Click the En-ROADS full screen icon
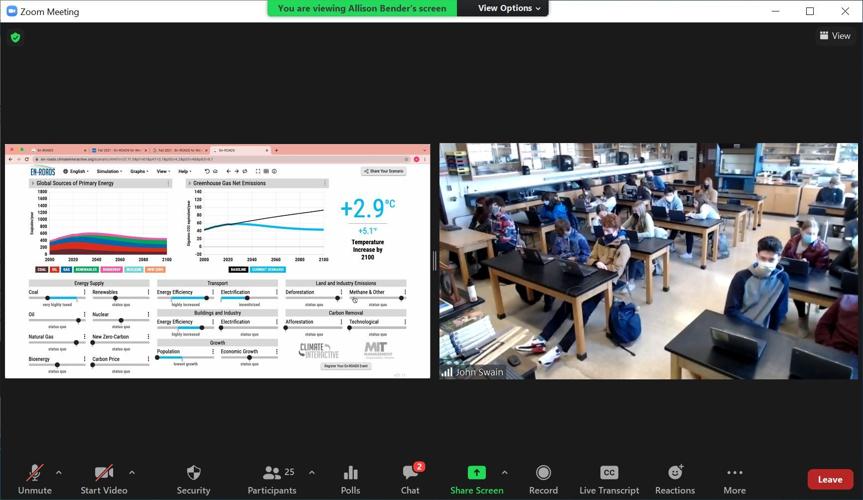This screenshot has height=500, width=863. 258,171
